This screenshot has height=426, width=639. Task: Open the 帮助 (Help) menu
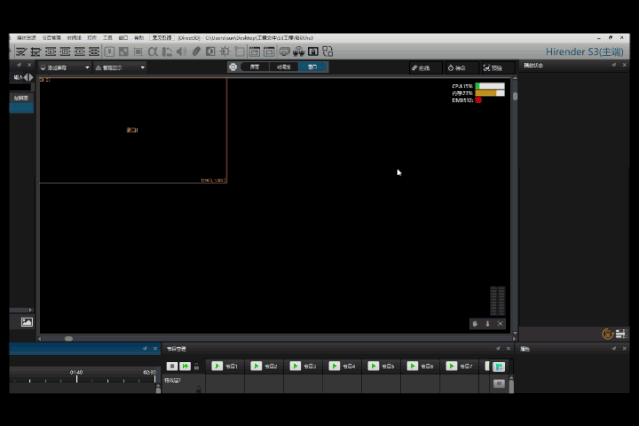[x=139, y=38]
